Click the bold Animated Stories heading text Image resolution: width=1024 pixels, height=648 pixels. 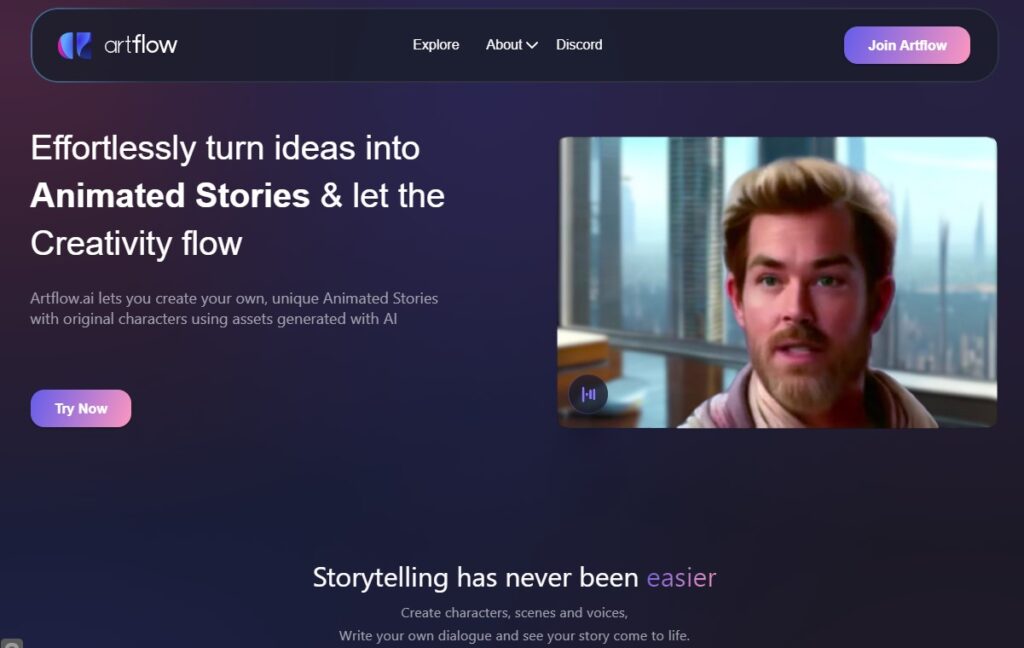point(170,195)
